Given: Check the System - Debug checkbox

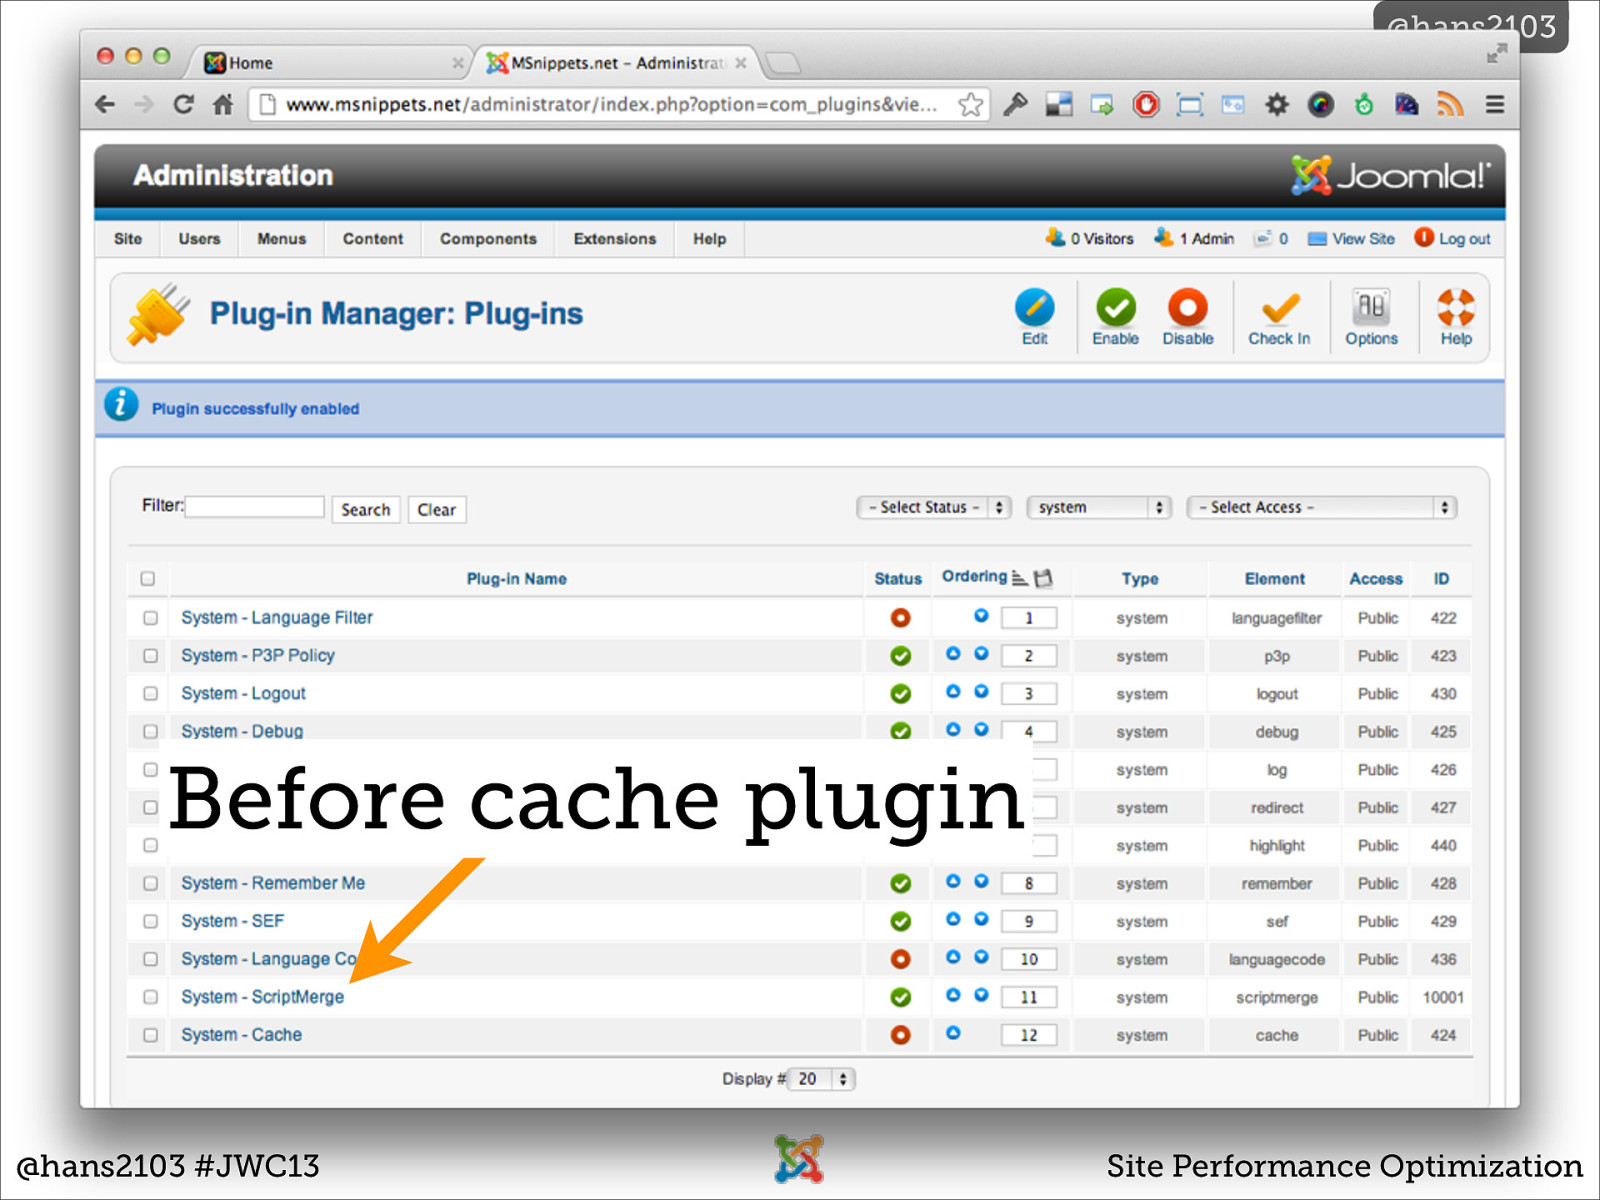Looking at the screenshot, I should point(150,732).
